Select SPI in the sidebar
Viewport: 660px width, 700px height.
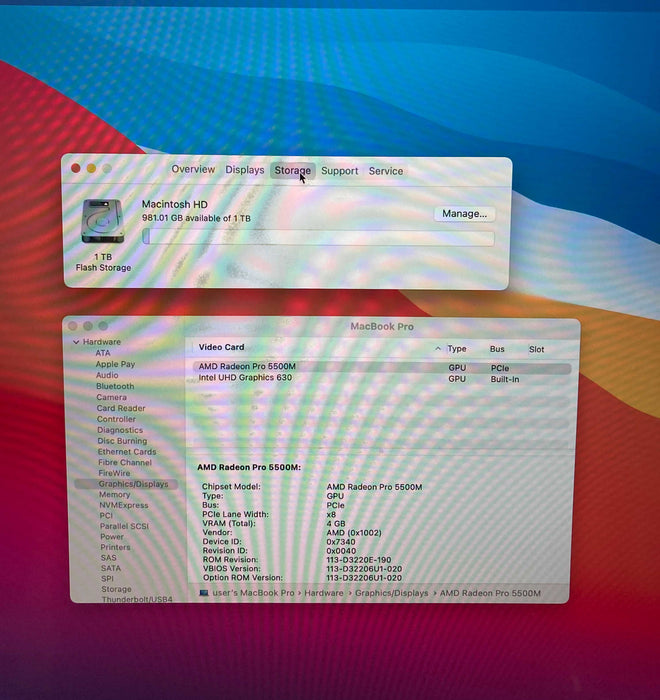click(x=107, y=579)
